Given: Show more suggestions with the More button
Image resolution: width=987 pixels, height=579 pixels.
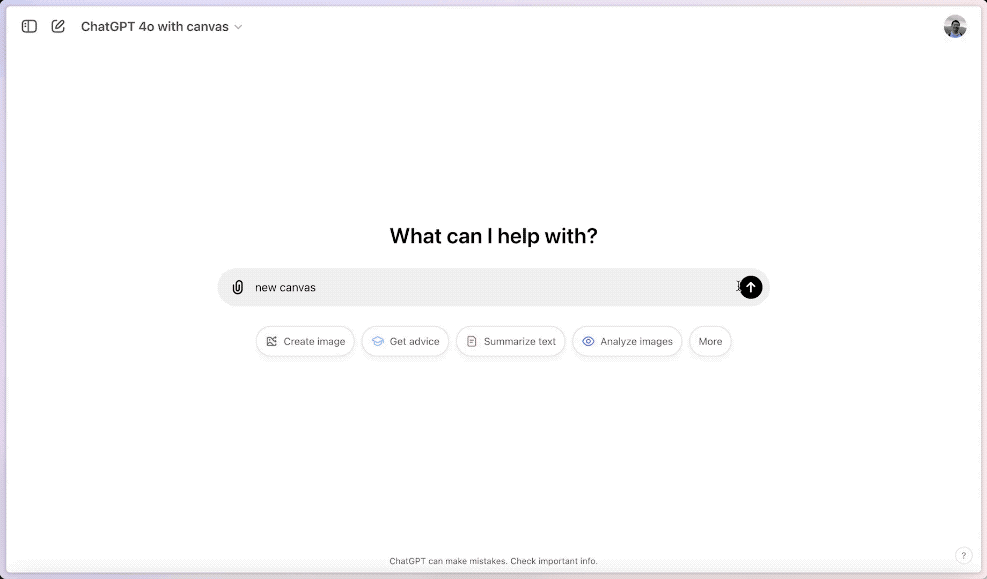Looking at the screenshot, I should pos(710,341).
